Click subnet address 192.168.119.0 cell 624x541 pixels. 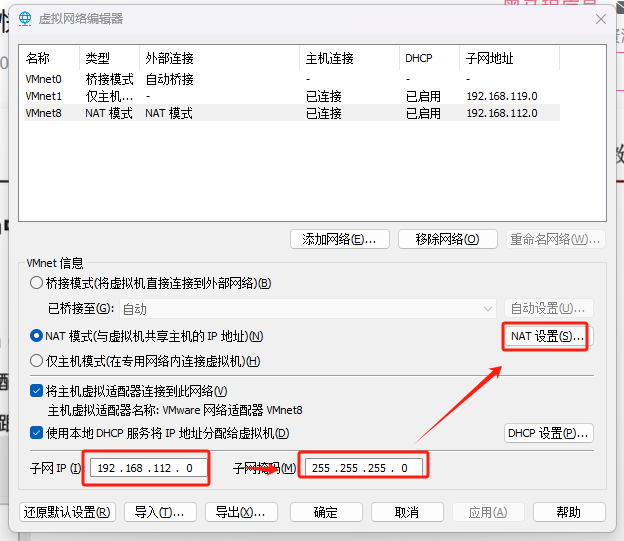pos(502,96)
